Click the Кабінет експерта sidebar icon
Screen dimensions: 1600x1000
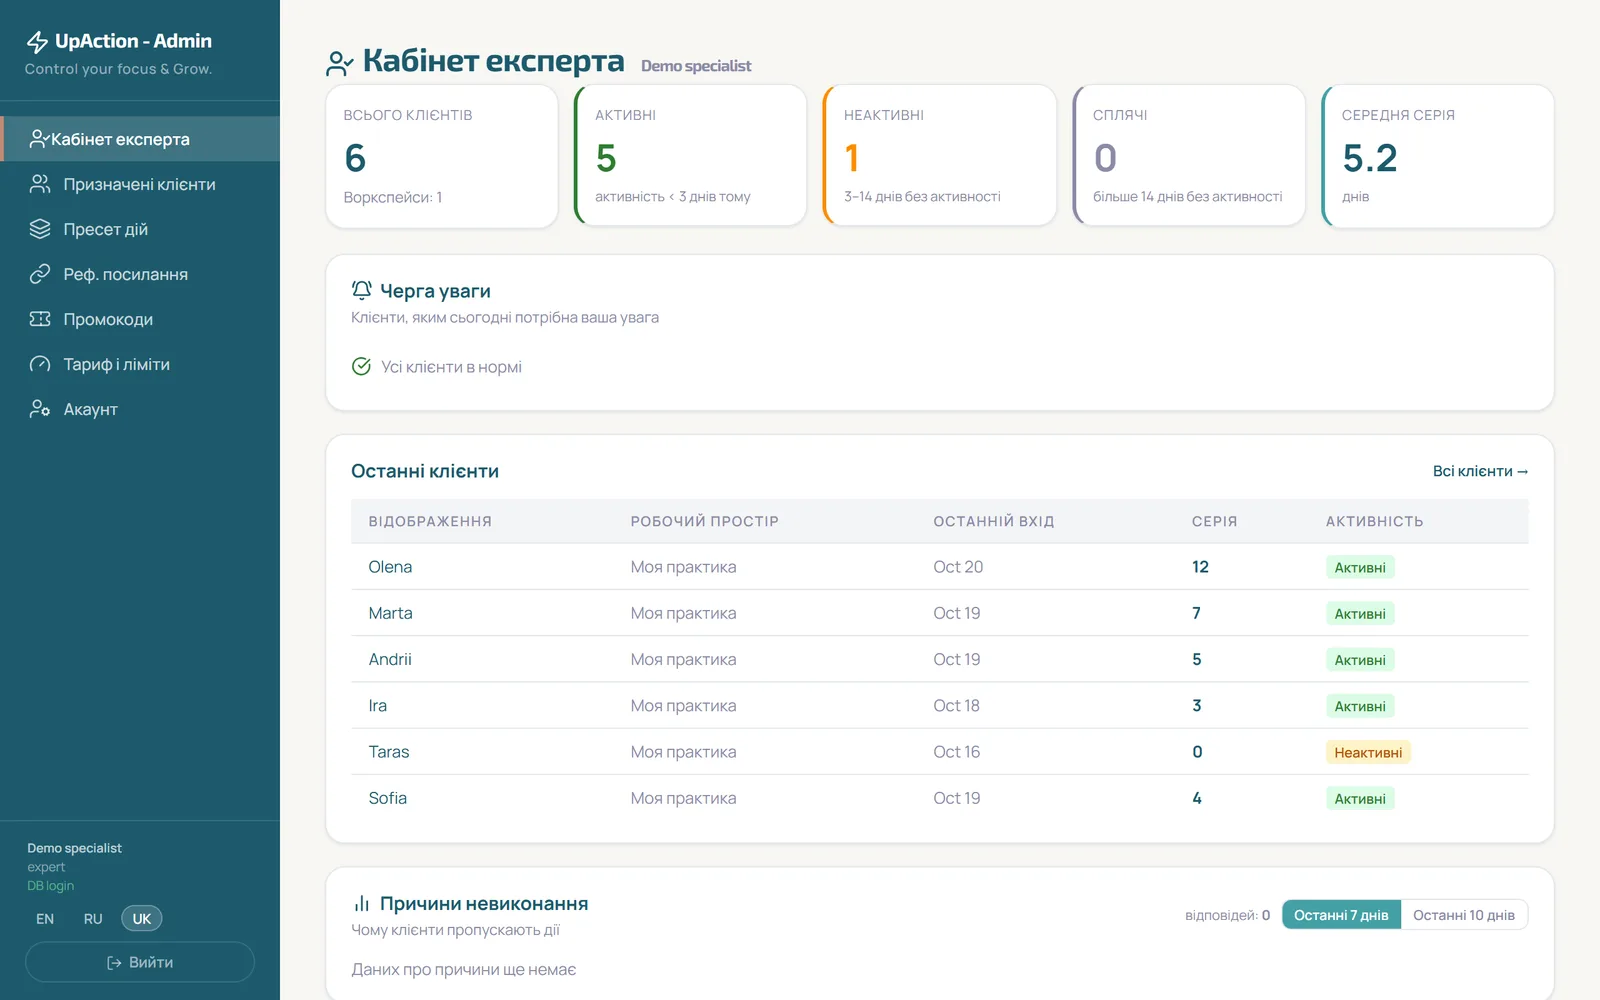click(39, 139)
